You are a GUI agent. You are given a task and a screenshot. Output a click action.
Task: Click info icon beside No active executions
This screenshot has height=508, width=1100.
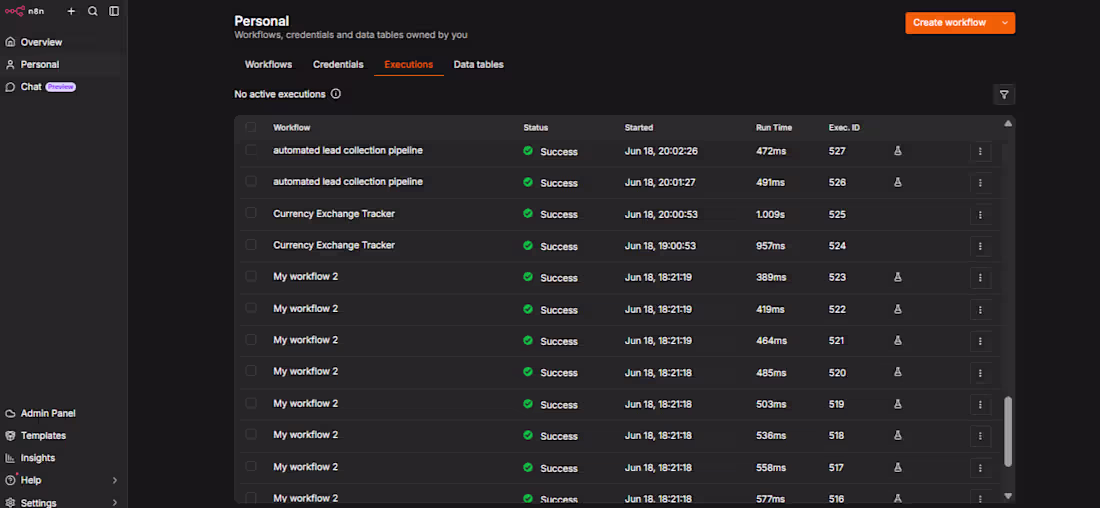[x=335, y=94]
